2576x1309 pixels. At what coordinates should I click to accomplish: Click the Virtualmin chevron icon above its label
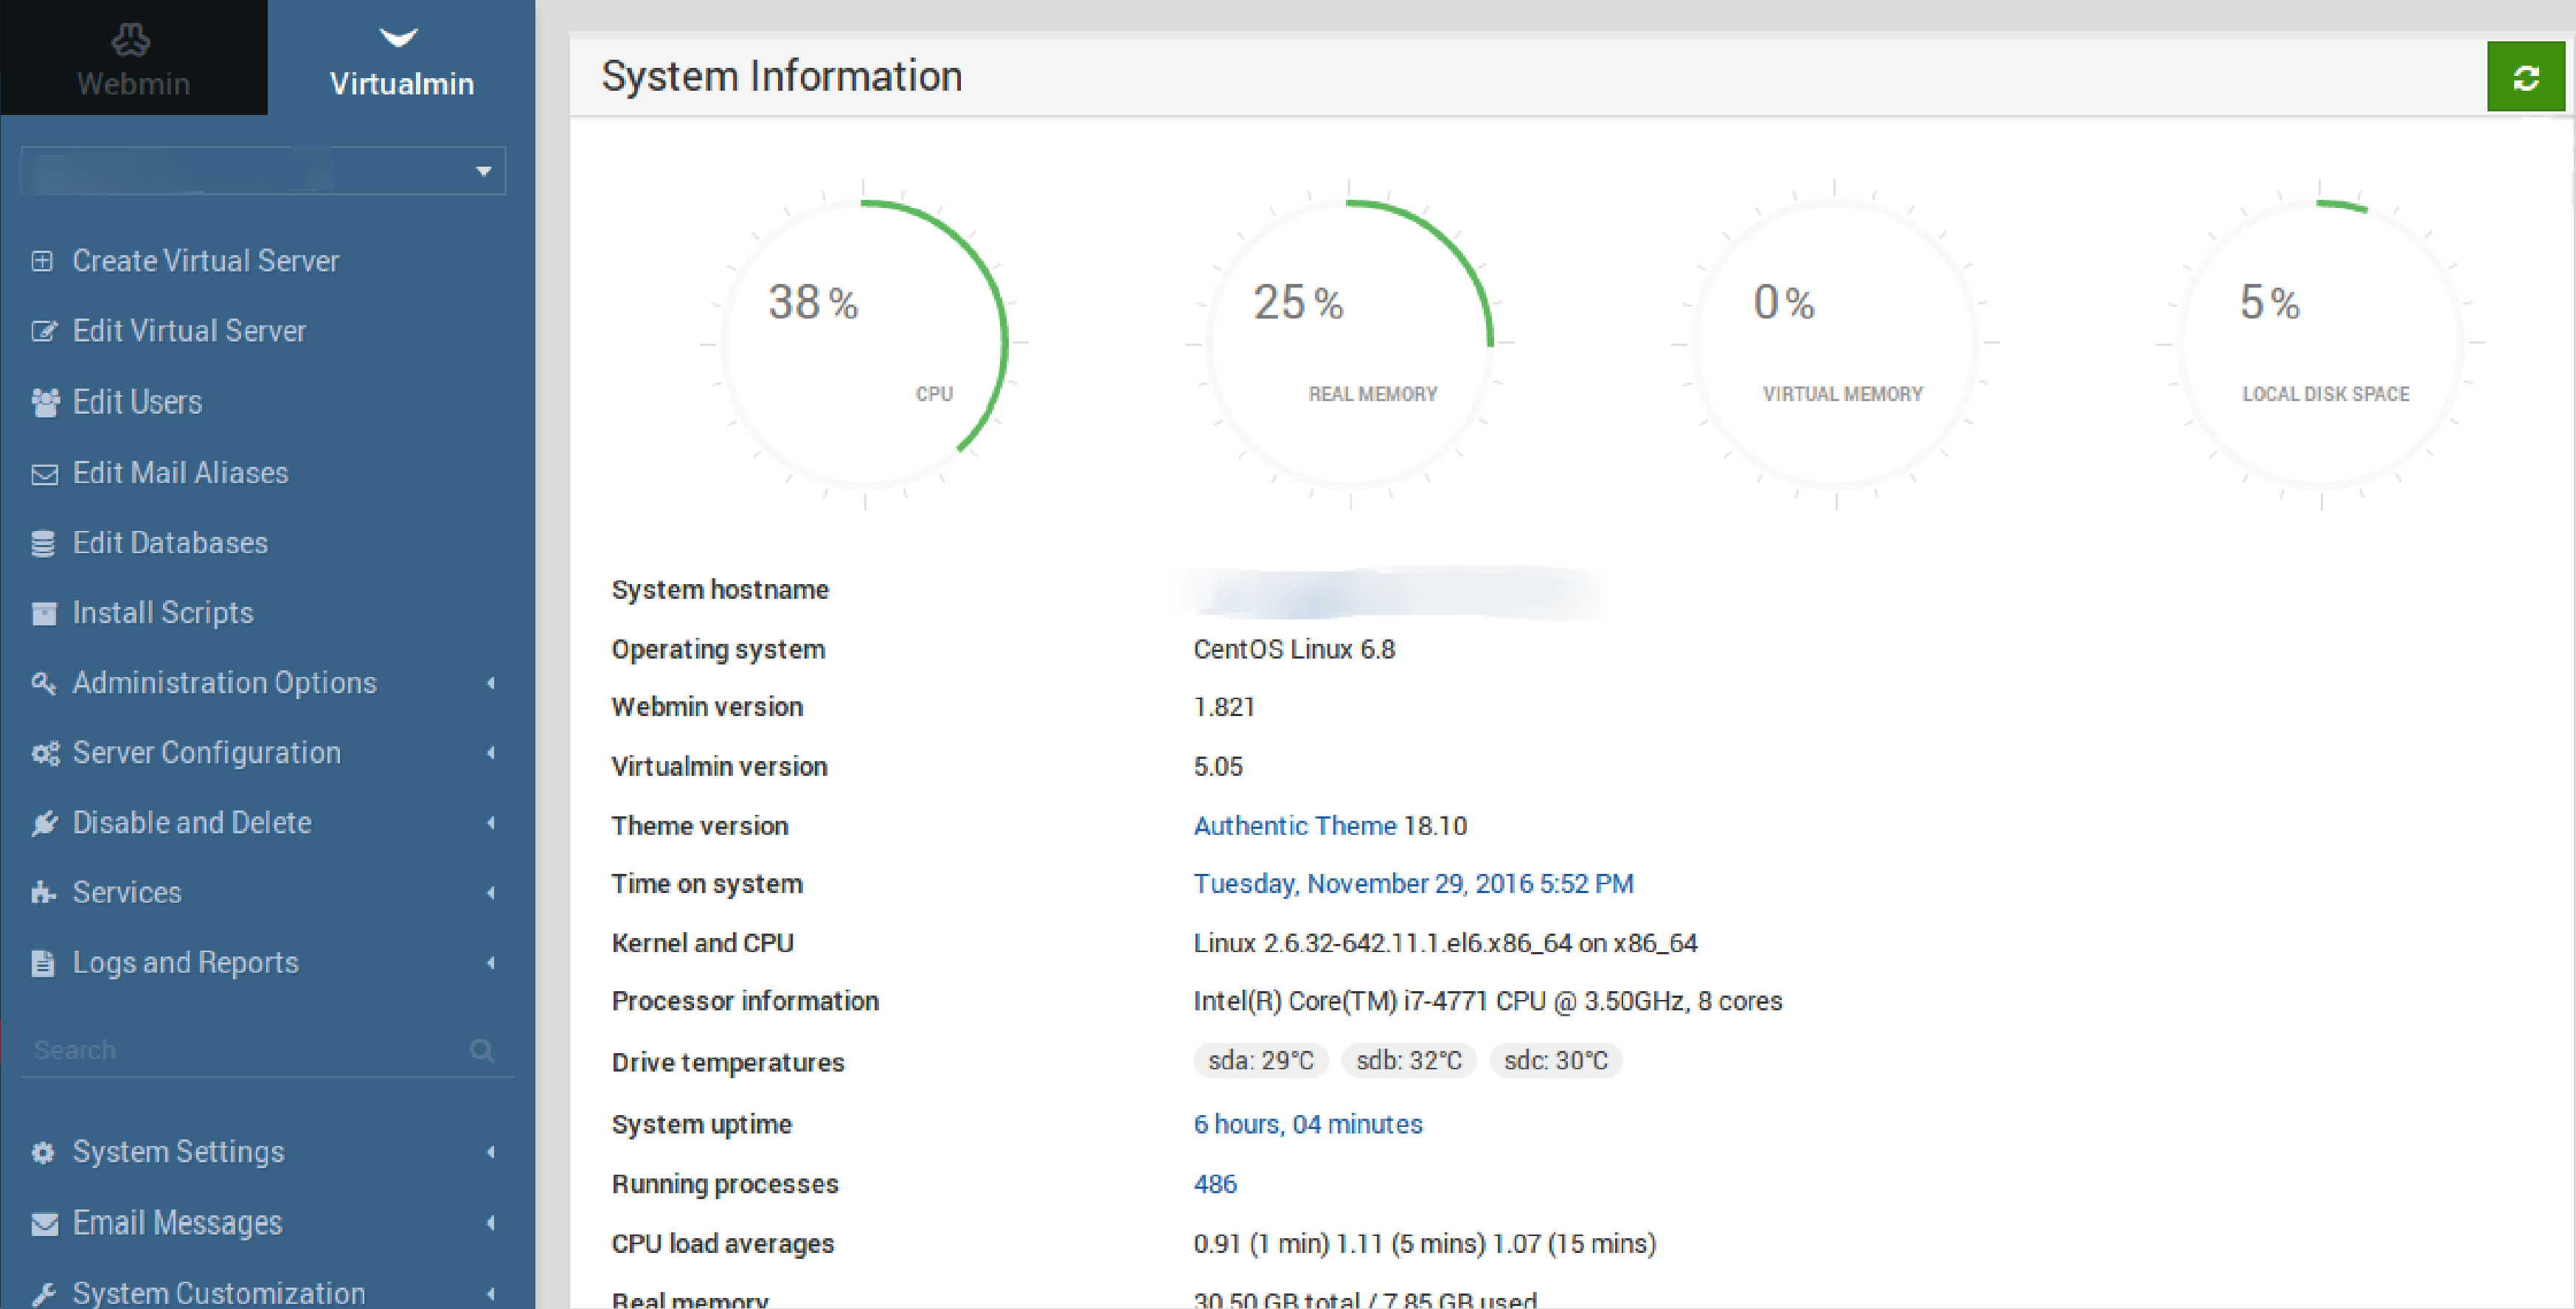coord(399,38)
